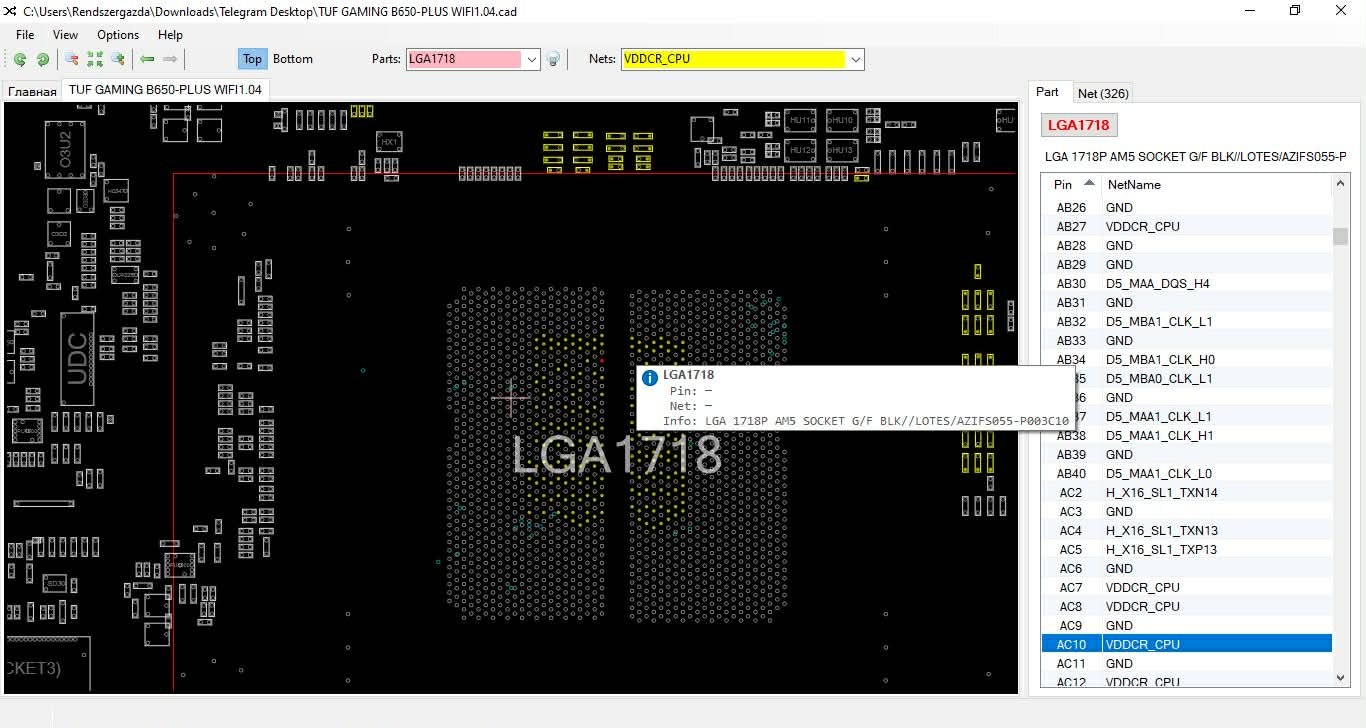Open the Help menu
1366x728 pixels.
coord(170,35)
